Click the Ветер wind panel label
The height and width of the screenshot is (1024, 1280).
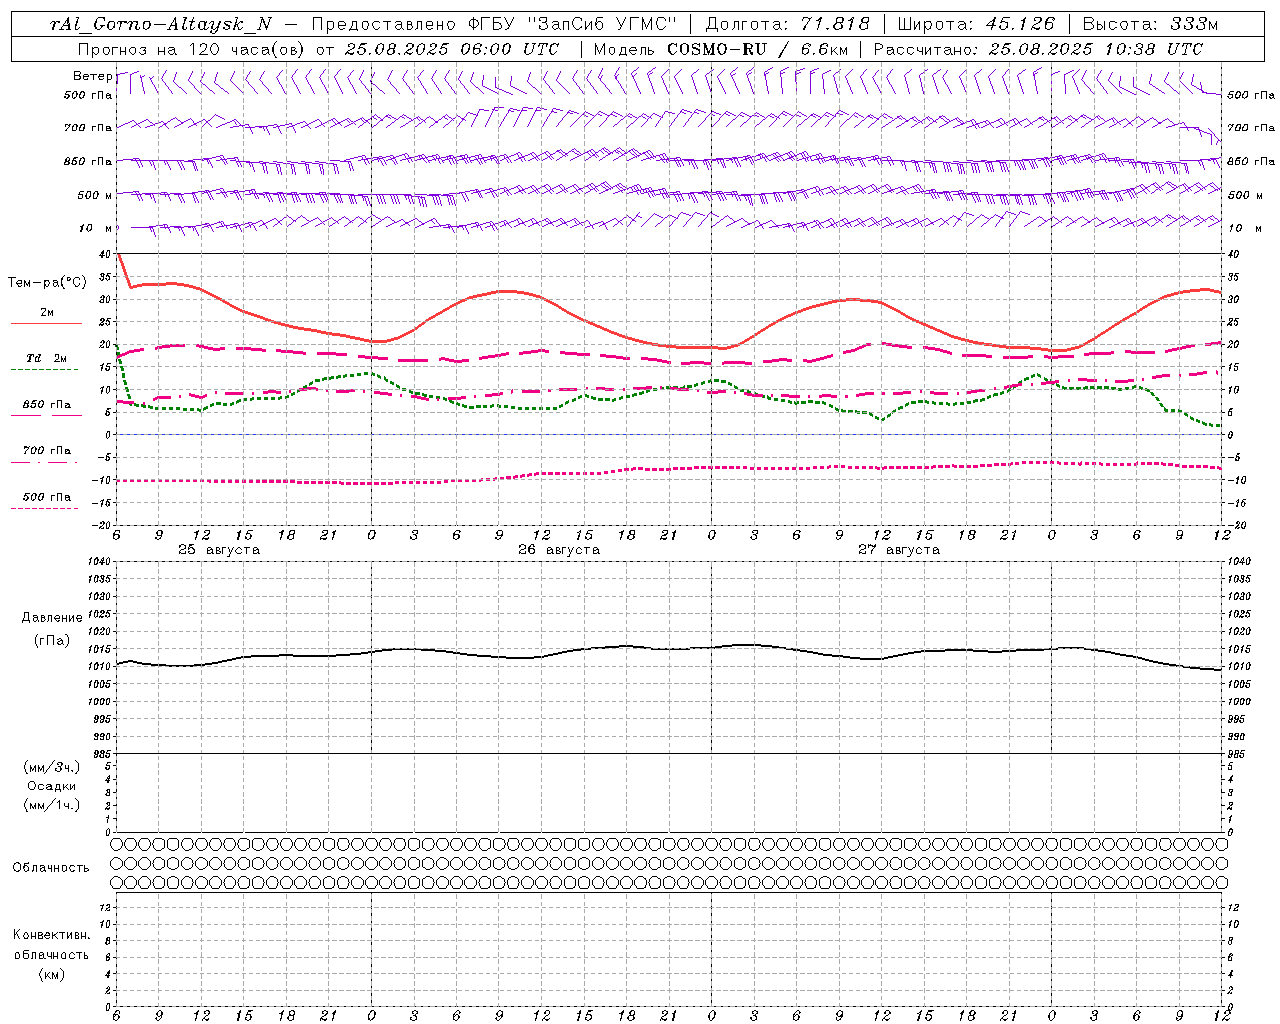[x=93, y=76]
